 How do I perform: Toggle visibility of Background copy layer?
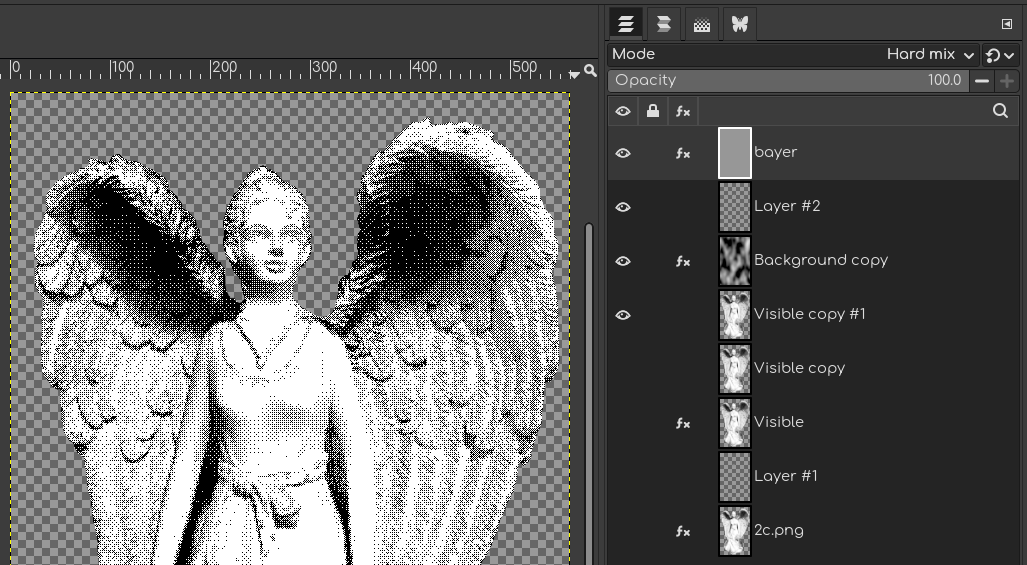pyautogui.click(x=623, y=261)
